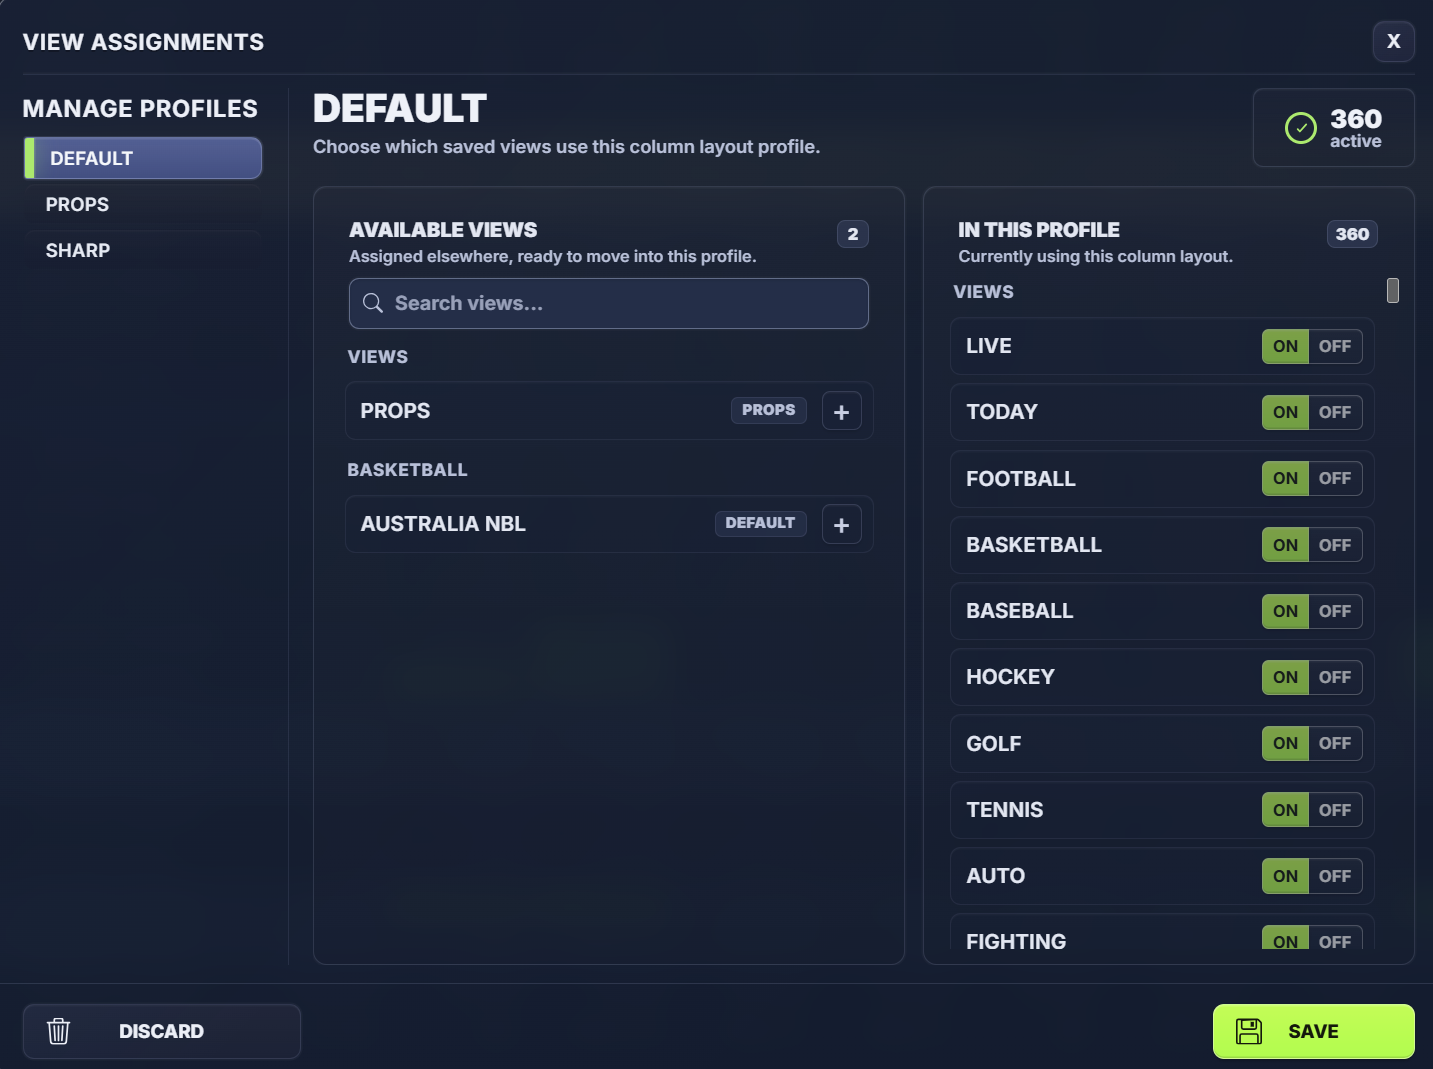1433x1069 pixels.
Task: Turn OFF the TODAY view
Action: pos(1335,412)
